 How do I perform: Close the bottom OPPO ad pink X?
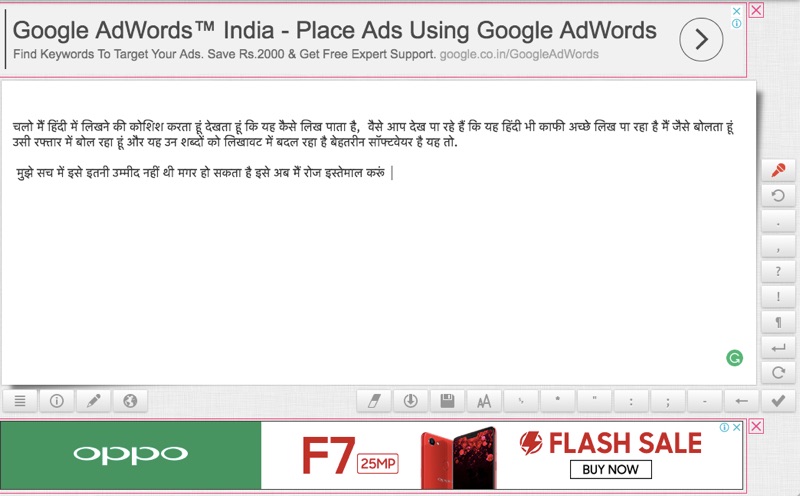pos(757,426)
